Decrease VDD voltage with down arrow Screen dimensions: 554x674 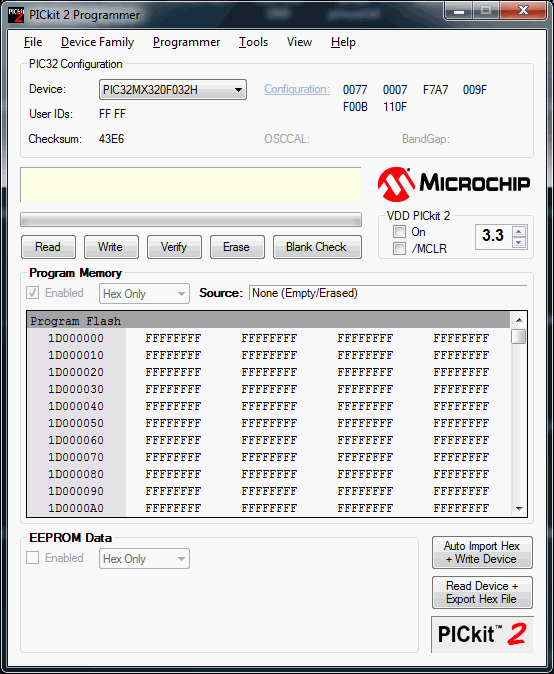519,242
